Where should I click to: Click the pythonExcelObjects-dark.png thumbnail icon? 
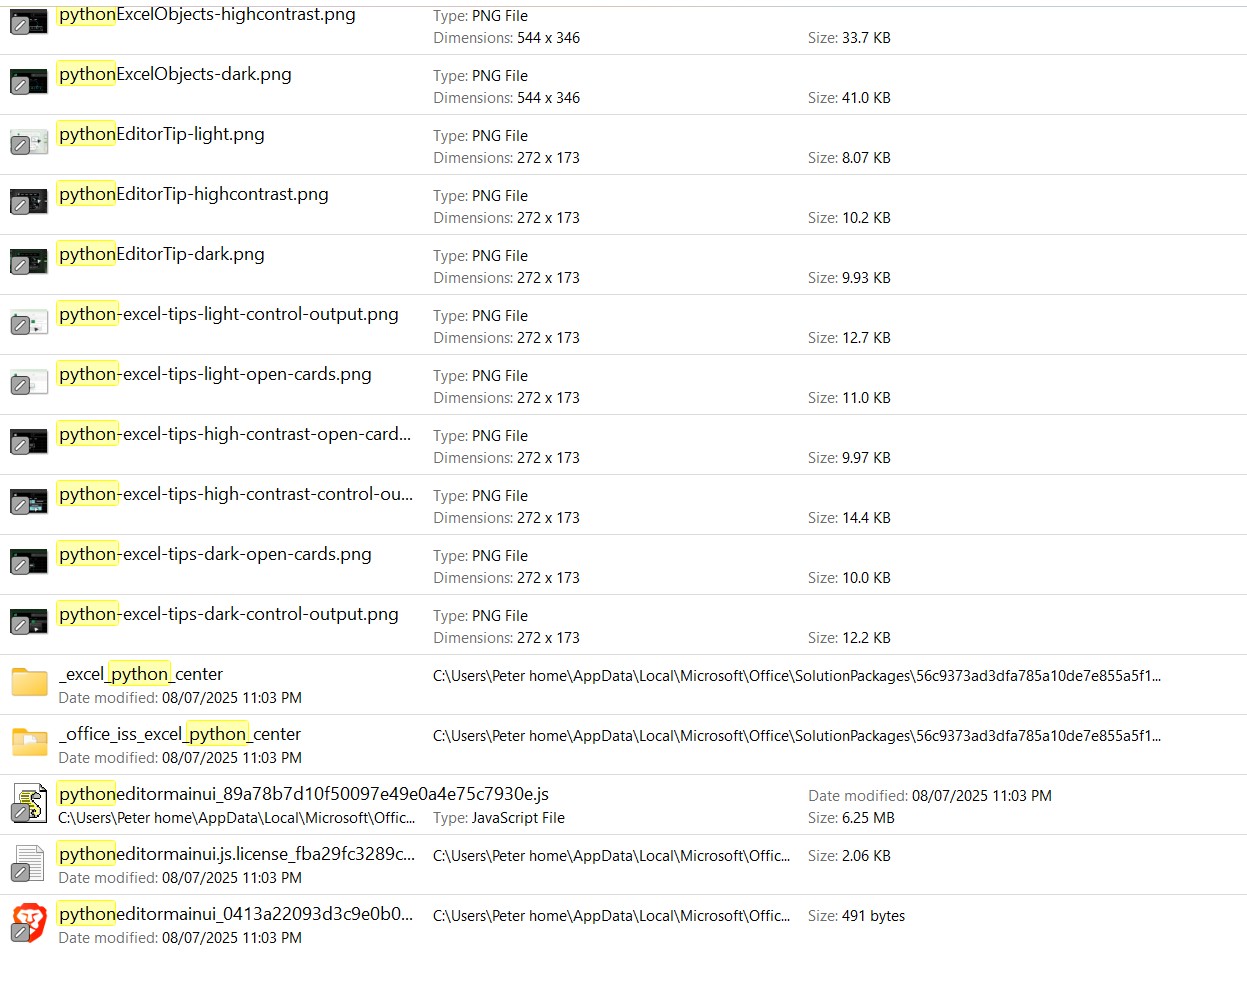point(29,82)
